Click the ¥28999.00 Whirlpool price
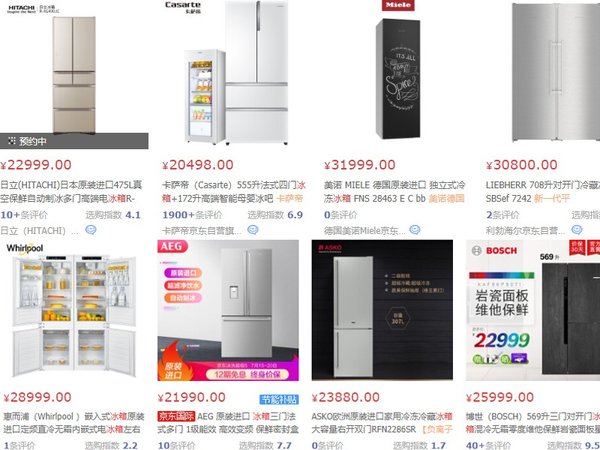This screenshot has width=600, height=450. click(x=38, y=397)
